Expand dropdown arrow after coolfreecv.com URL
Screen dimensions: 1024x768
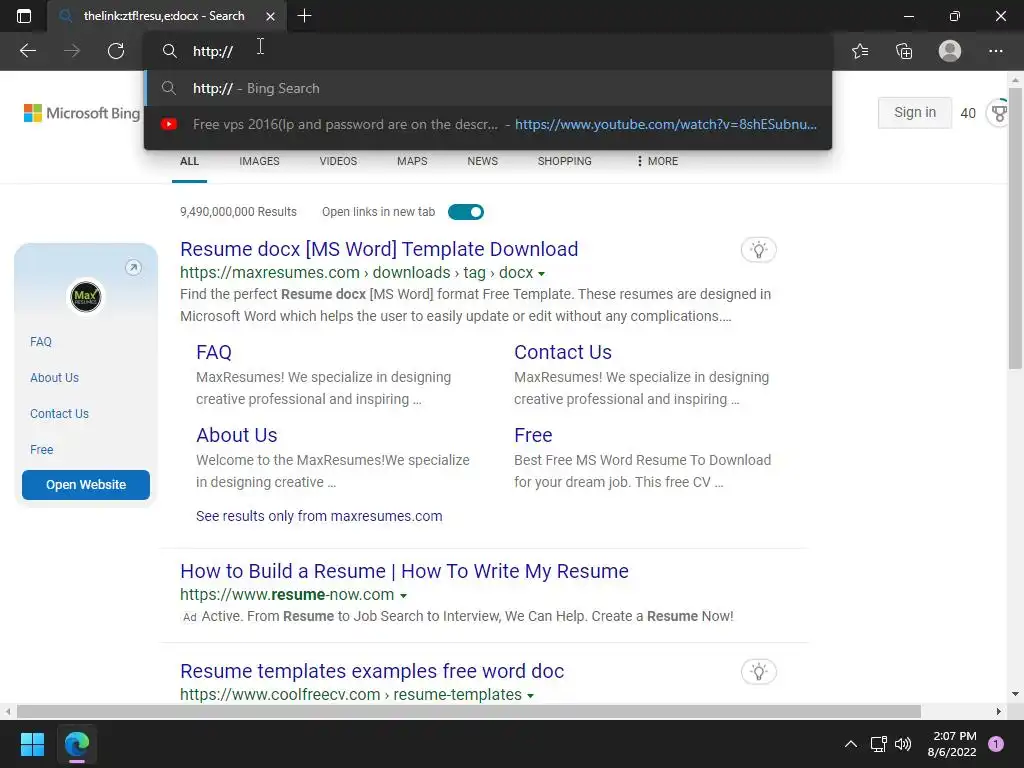(530, 696)
